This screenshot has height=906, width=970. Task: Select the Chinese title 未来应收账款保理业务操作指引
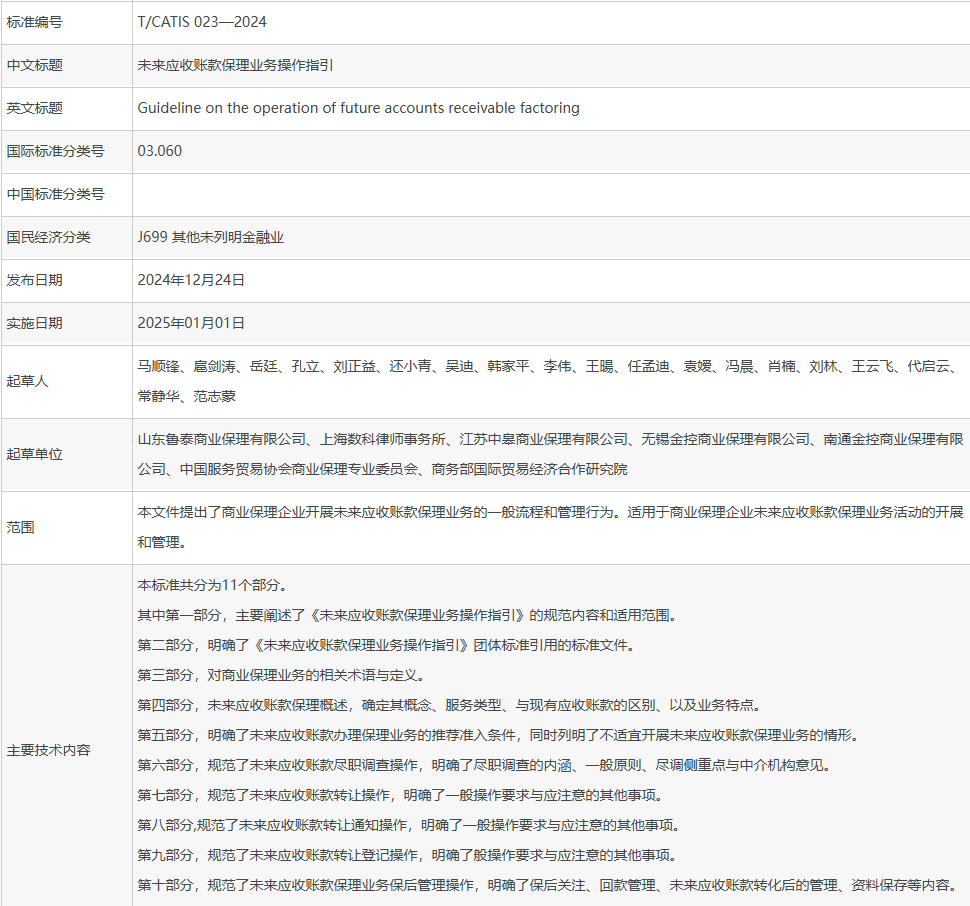[x=235, y=65]
